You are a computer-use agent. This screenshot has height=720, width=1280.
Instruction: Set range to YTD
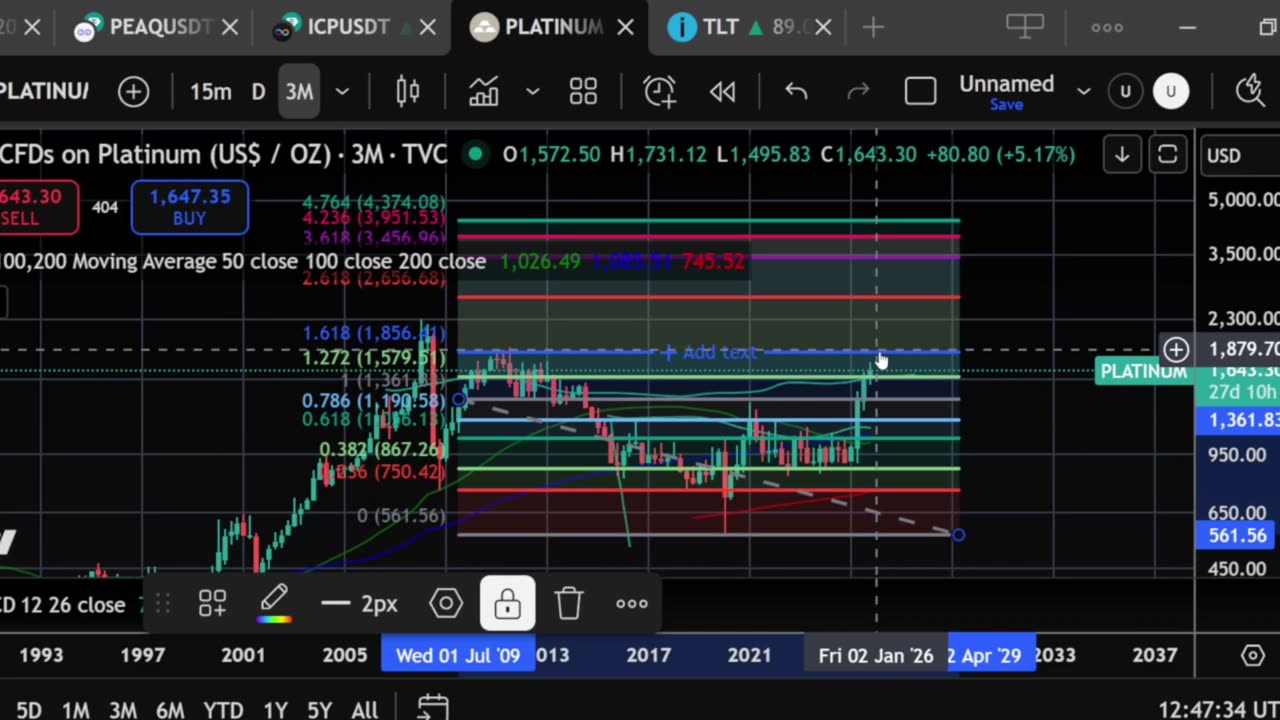[x=223, y=710]
